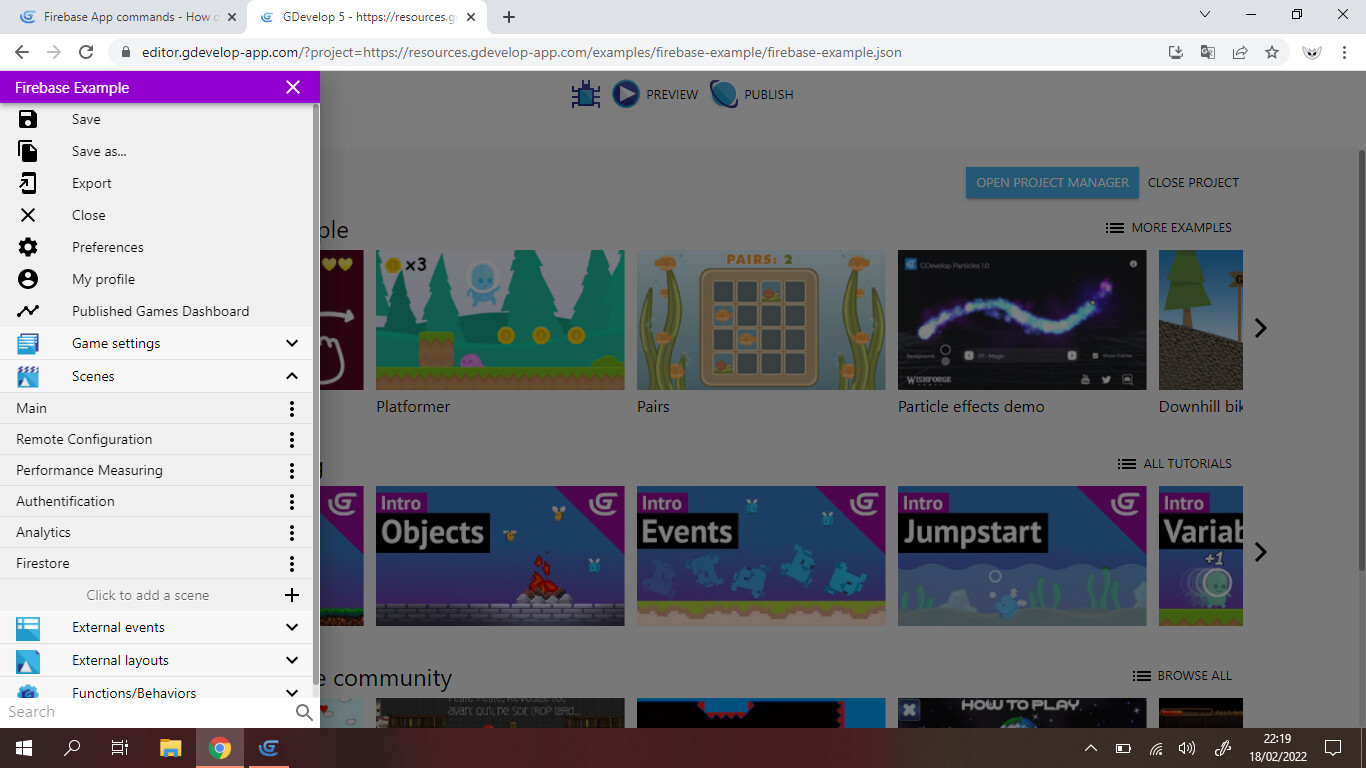Open options menu for Main scene
The height and width of the screenshot is (768, 1366).
(292, 408)
